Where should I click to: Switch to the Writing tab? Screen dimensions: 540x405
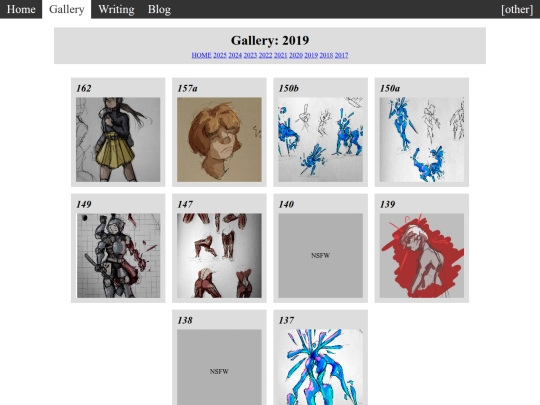point(116,9)
